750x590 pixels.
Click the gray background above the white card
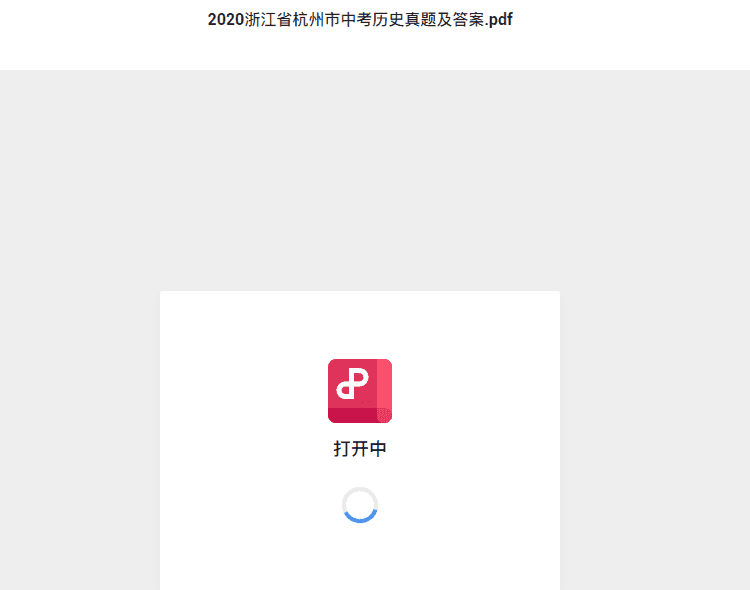[x=360, y=180]
